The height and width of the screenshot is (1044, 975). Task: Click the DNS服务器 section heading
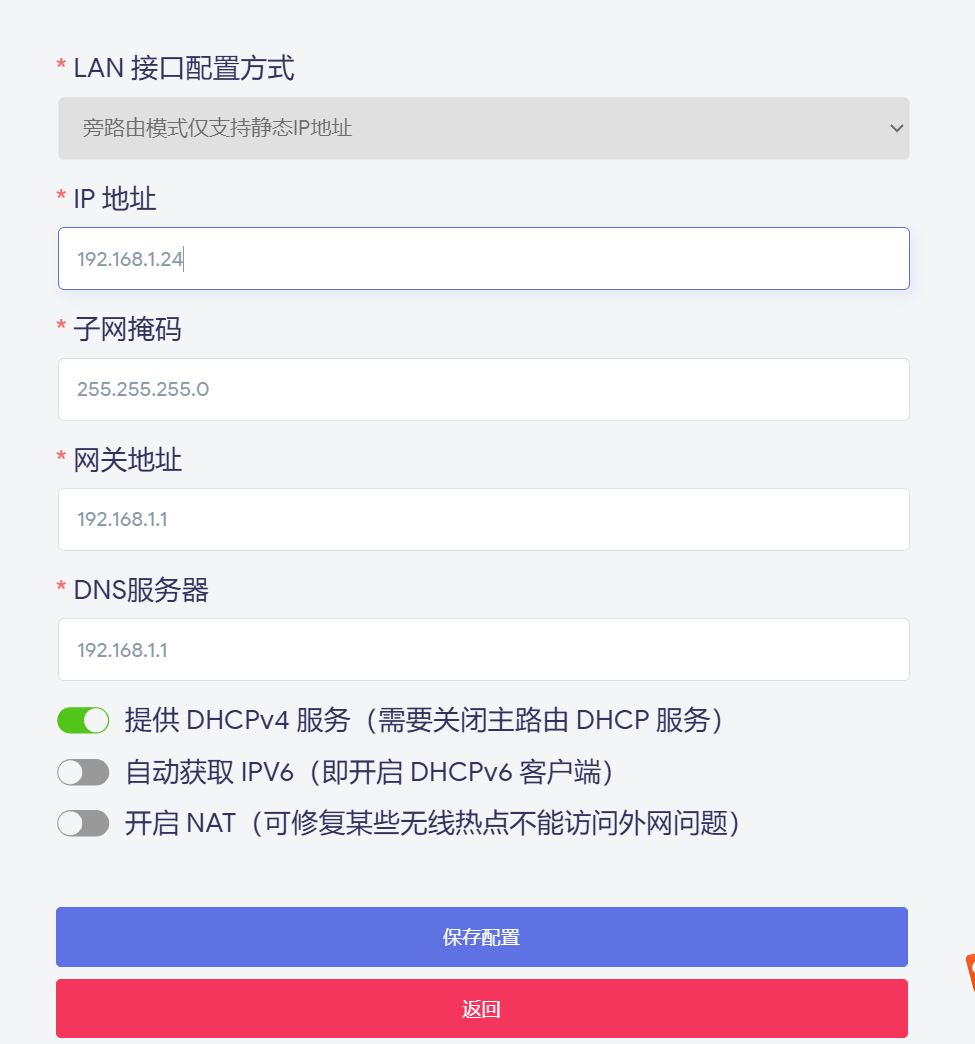(x=140, y=590)
